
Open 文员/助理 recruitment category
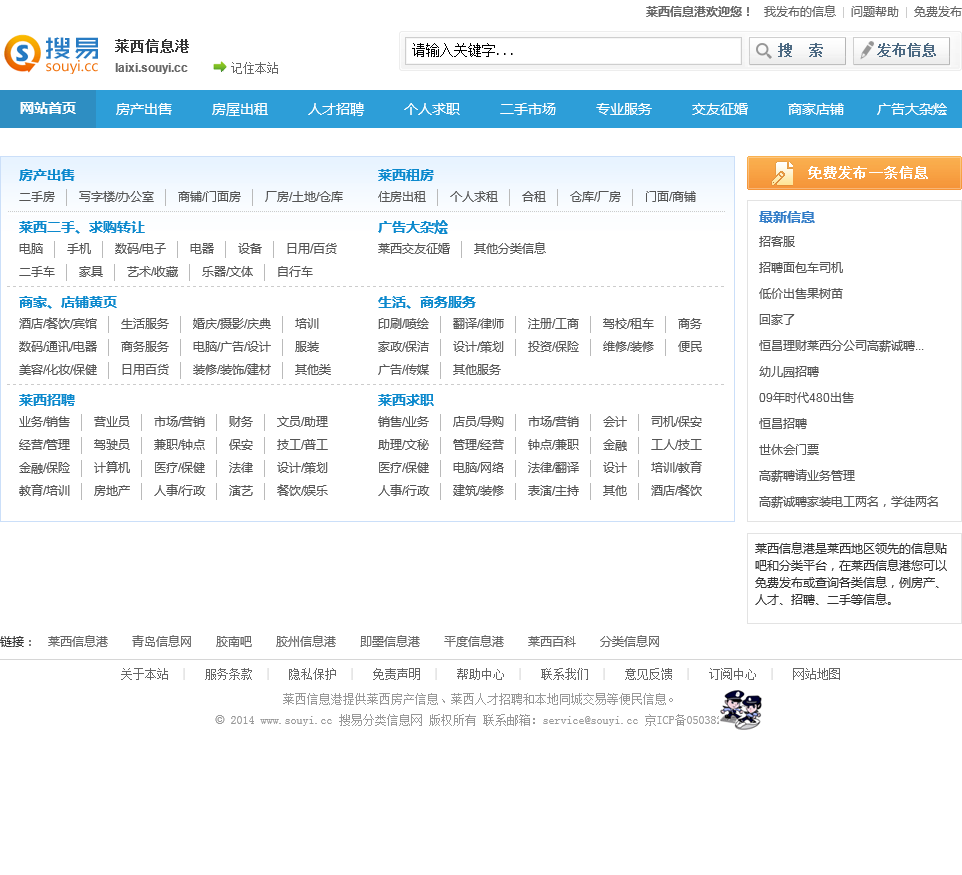[302, 422]
